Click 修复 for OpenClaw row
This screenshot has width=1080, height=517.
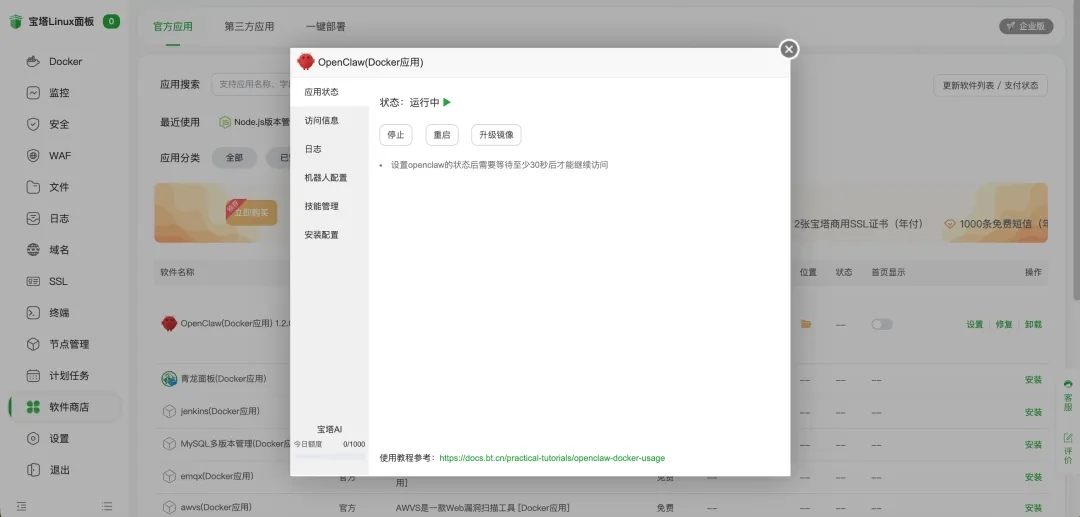coord(1004,324)
